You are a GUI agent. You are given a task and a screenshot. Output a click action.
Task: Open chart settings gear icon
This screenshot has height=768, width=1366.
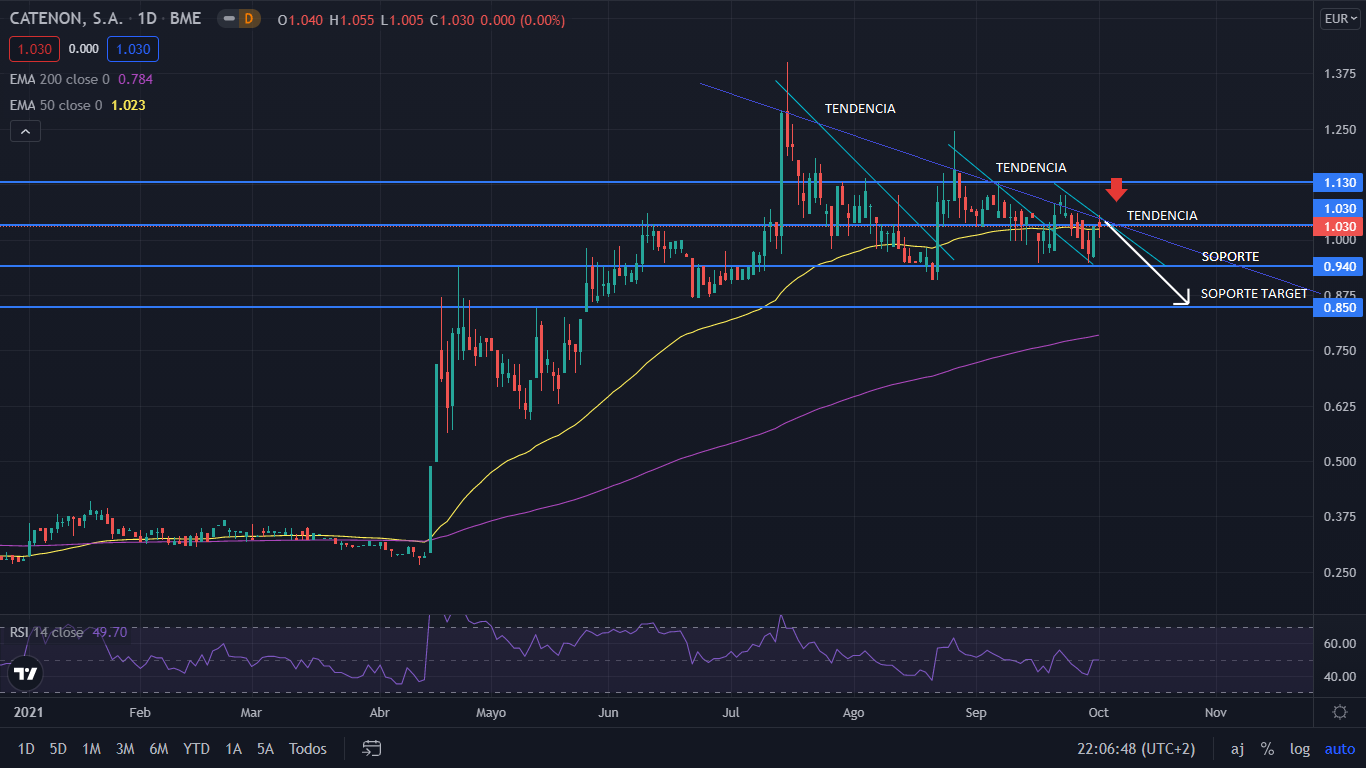coord(1340,712)
